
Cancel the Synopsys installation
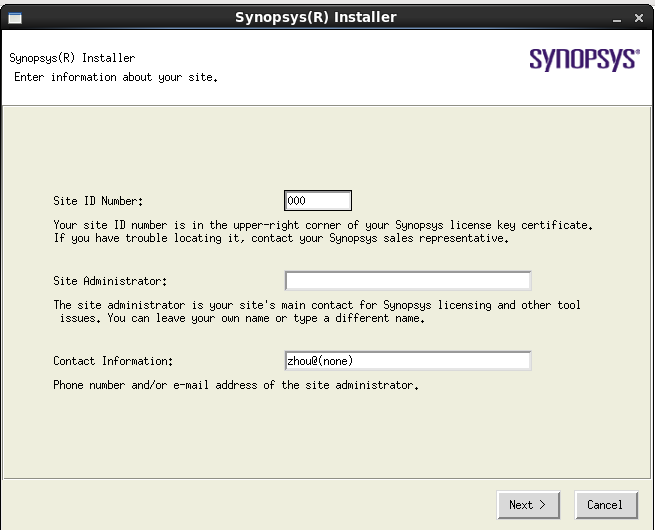(606, 505)
